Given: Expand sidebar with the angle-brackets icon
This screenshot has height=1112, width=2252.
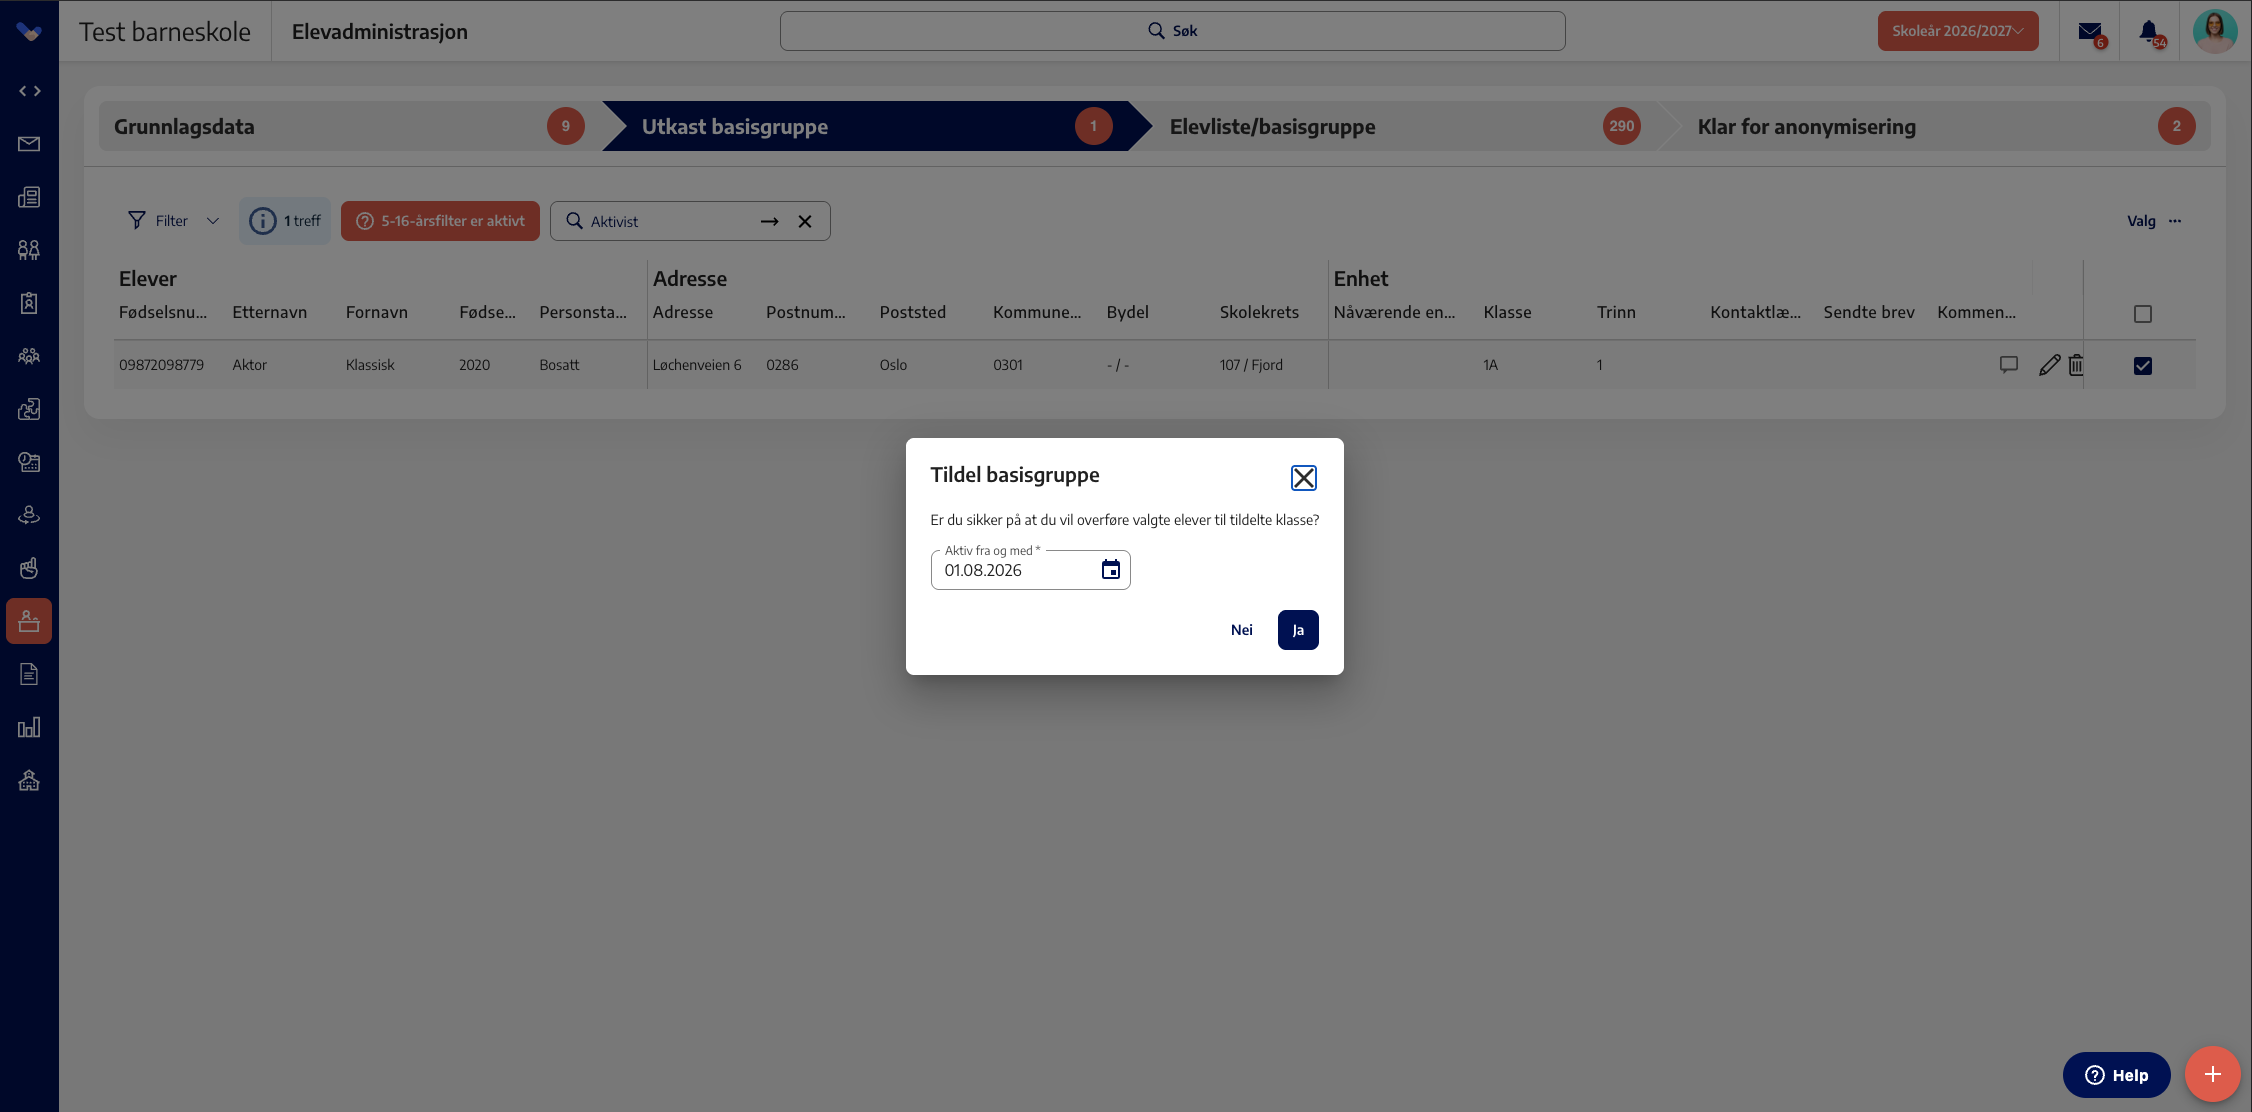Looking at the screenshot, I should [x=29, y=91].
